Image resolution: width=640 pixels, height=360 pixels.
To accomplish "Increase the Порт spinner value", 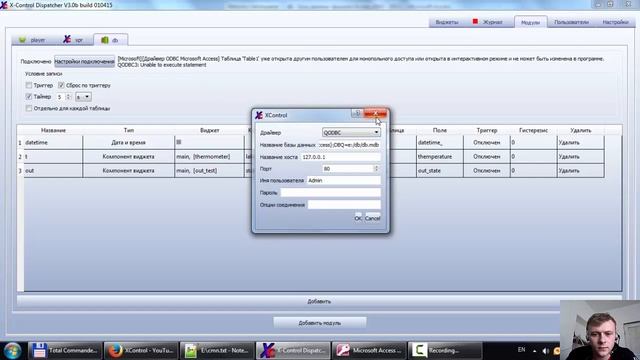I will pos(376,167).
